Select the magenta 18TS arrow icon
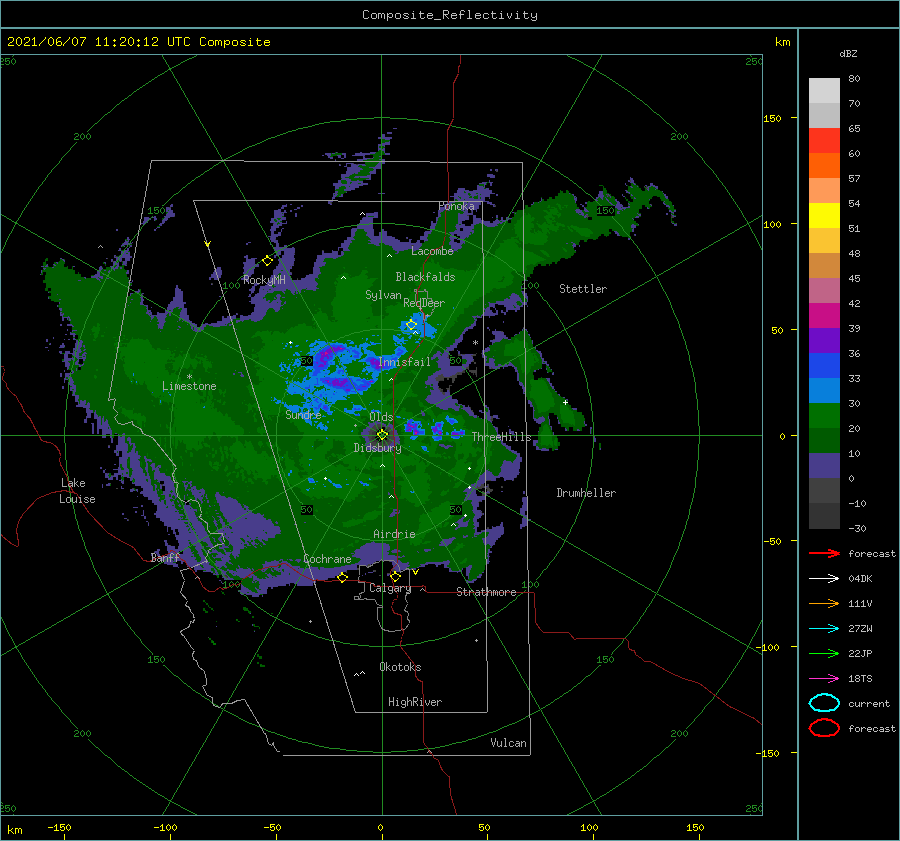The width and height of the screenshot is (900, 841). pos(824,679)
